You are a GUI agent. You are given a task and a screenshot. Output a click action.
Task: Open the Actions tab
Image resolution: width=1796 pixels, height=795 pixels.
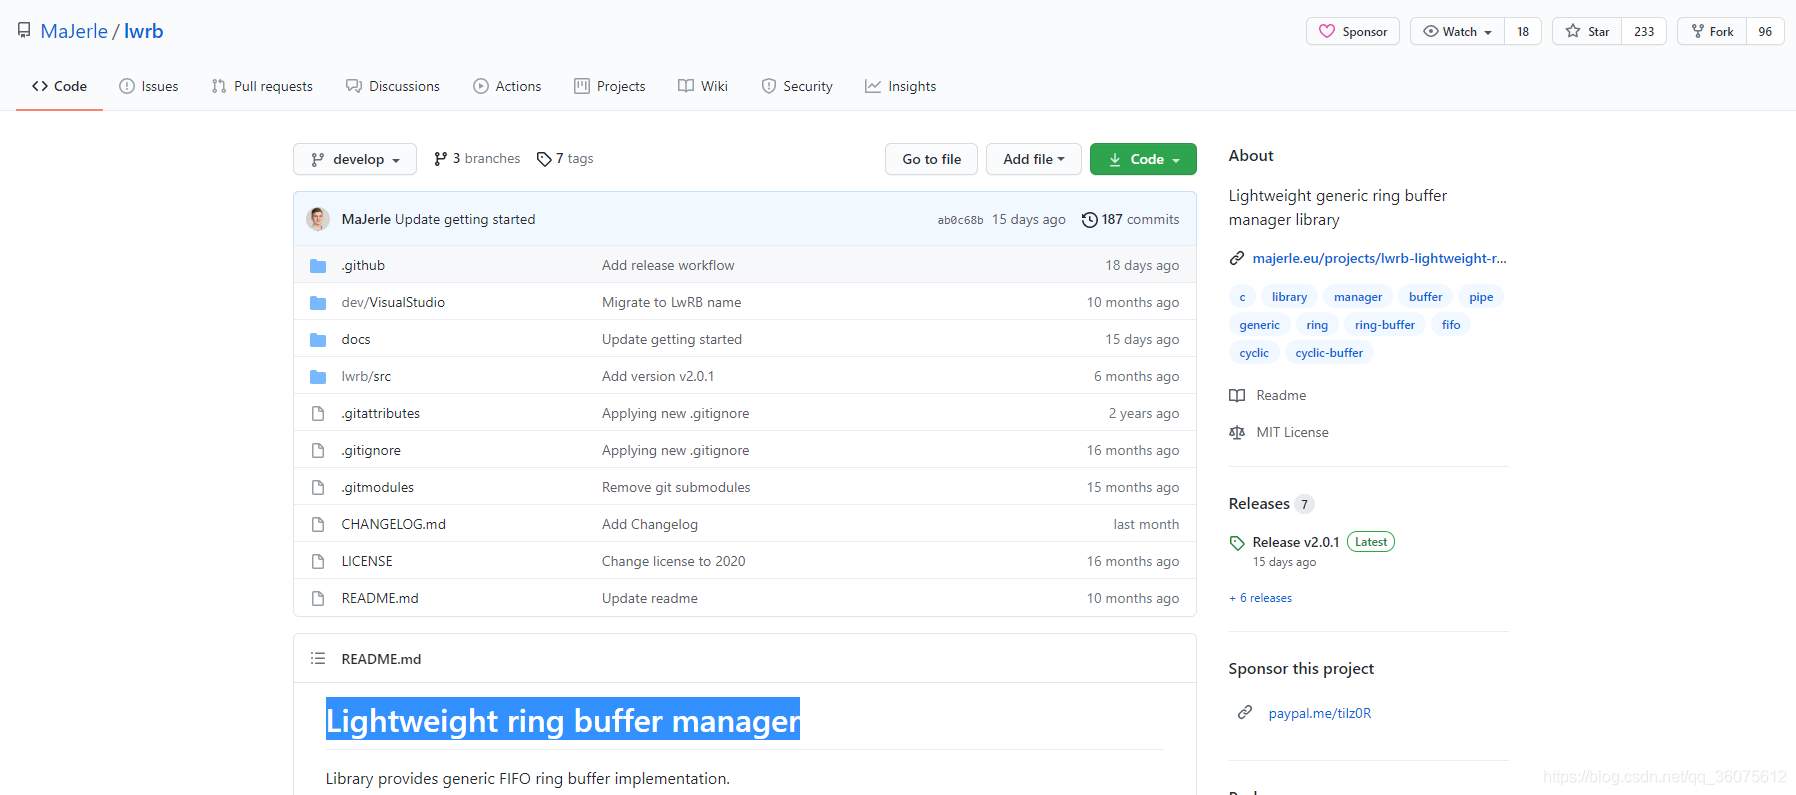click(x=507, y=86)
